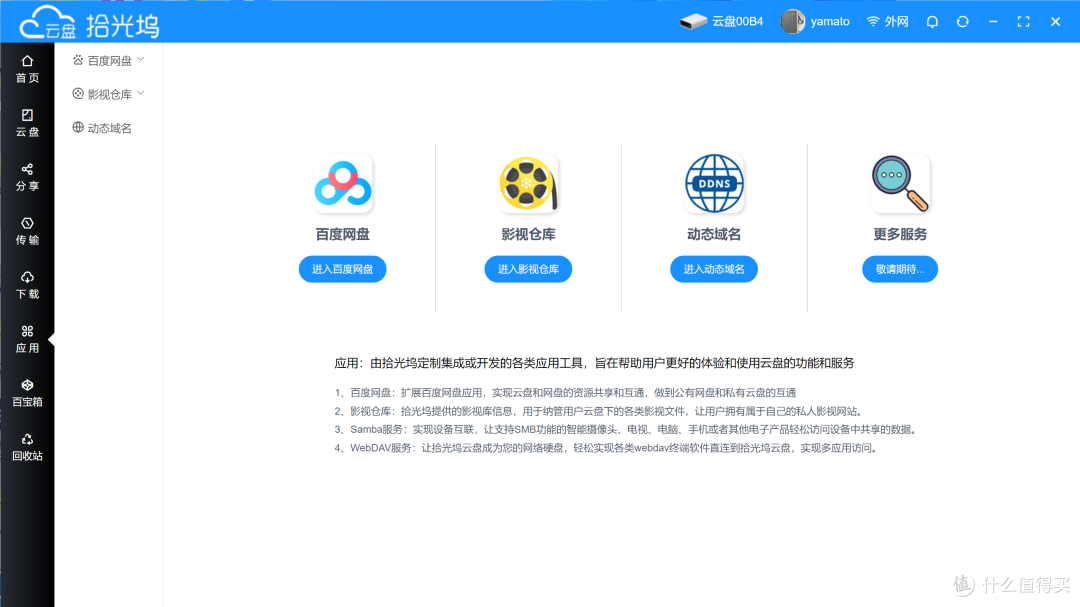1080x607 pixels.
Task: Click the refresh icon in title bar
Action: point(962,21)
